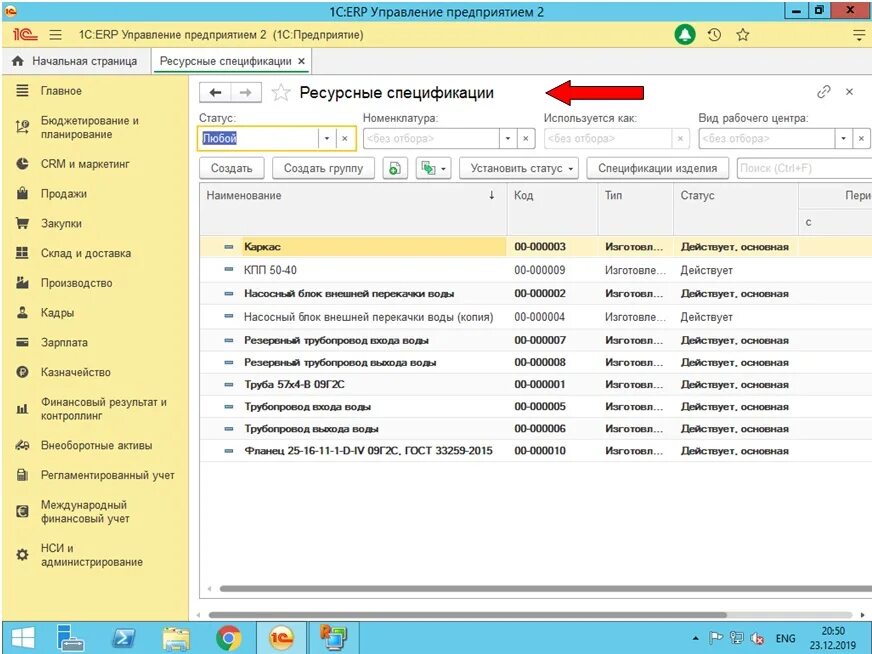This screenshot has width=872, height=654.
Task: Open Регламентированный учет section
Action: coord(107,475)
